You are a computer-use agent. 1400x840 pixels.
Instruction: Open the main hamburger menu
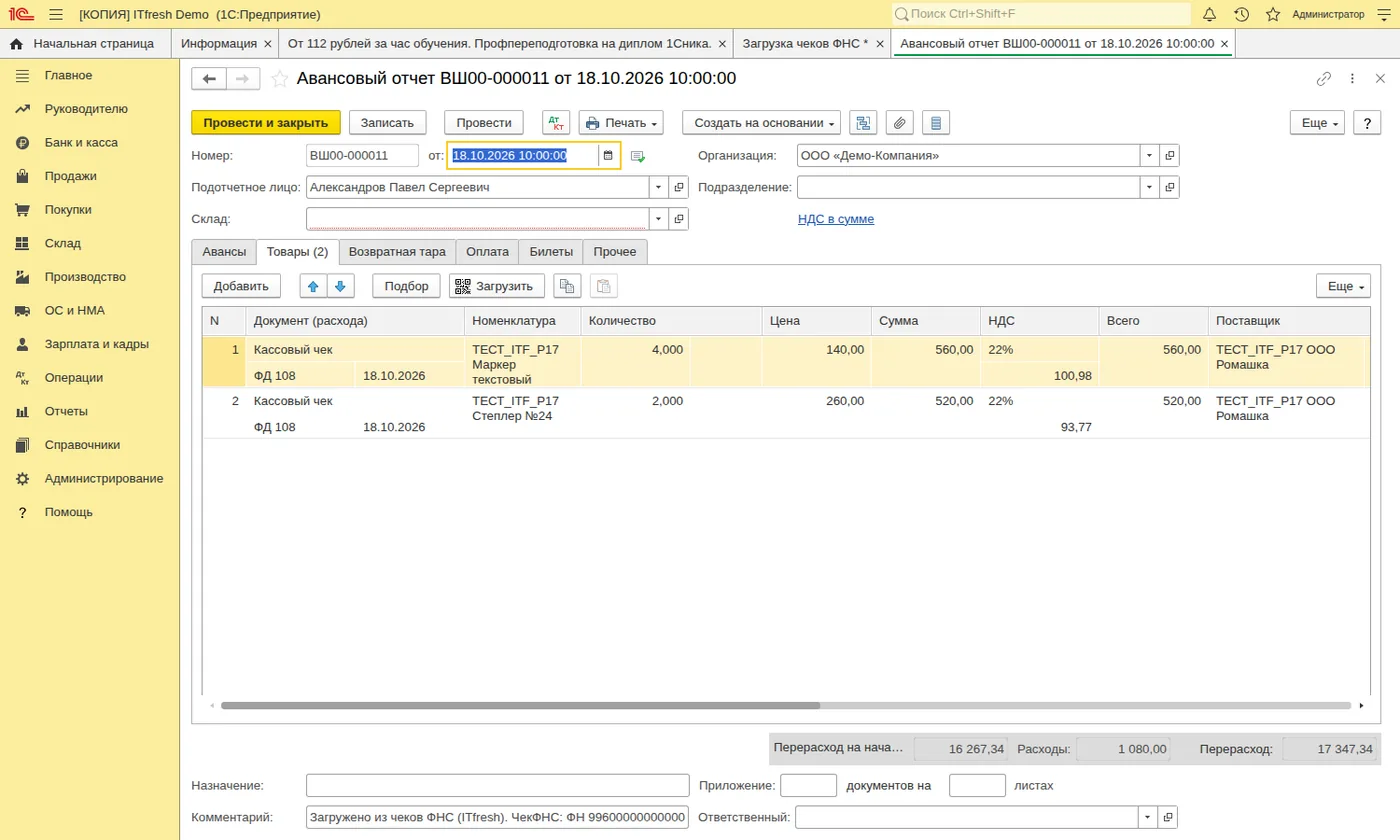click(x=55, y=14)
